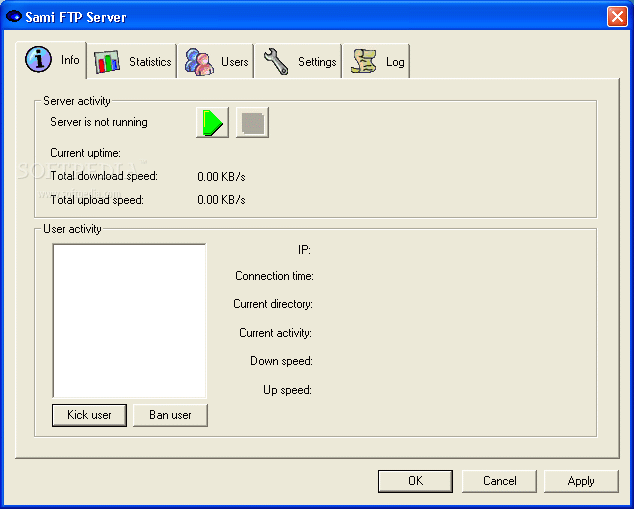The width and height of the screenshot is (634, 509).
Task: Click the Cancel button
Action: pyautogui.click(x=499, y=481)
